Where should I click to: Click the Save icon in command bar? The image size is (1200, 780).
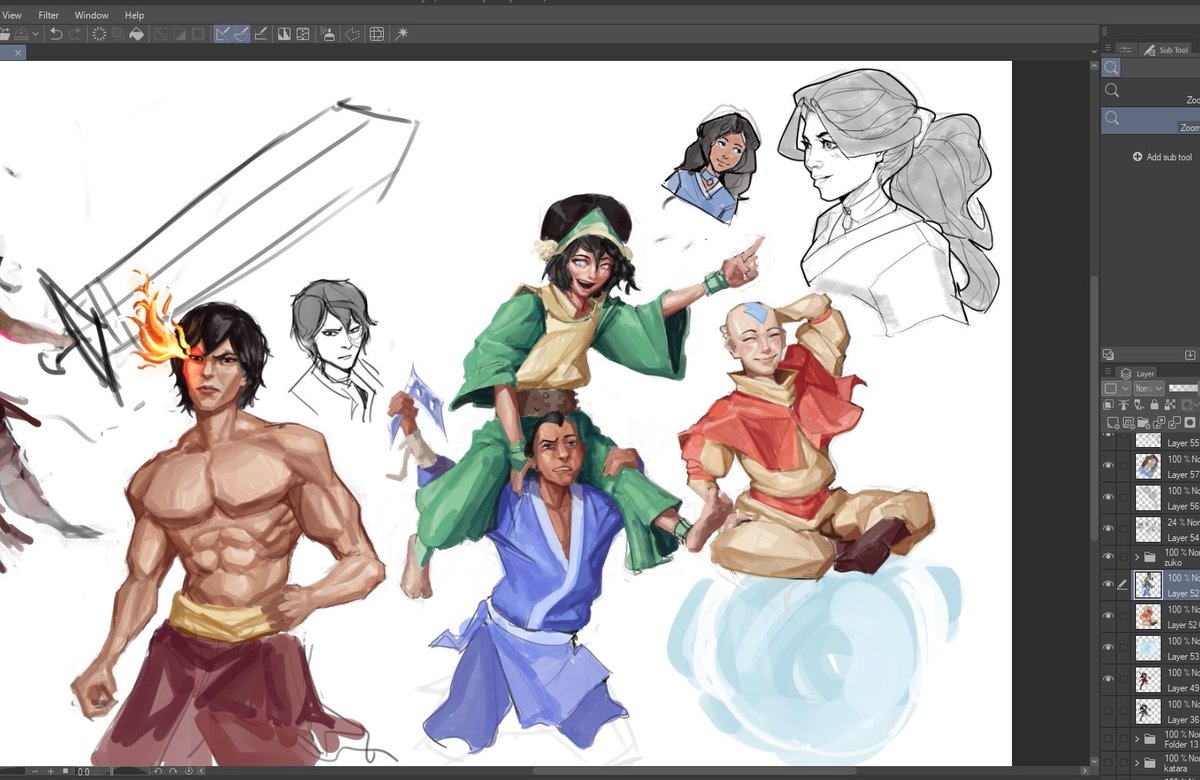(x=21, y=33)
